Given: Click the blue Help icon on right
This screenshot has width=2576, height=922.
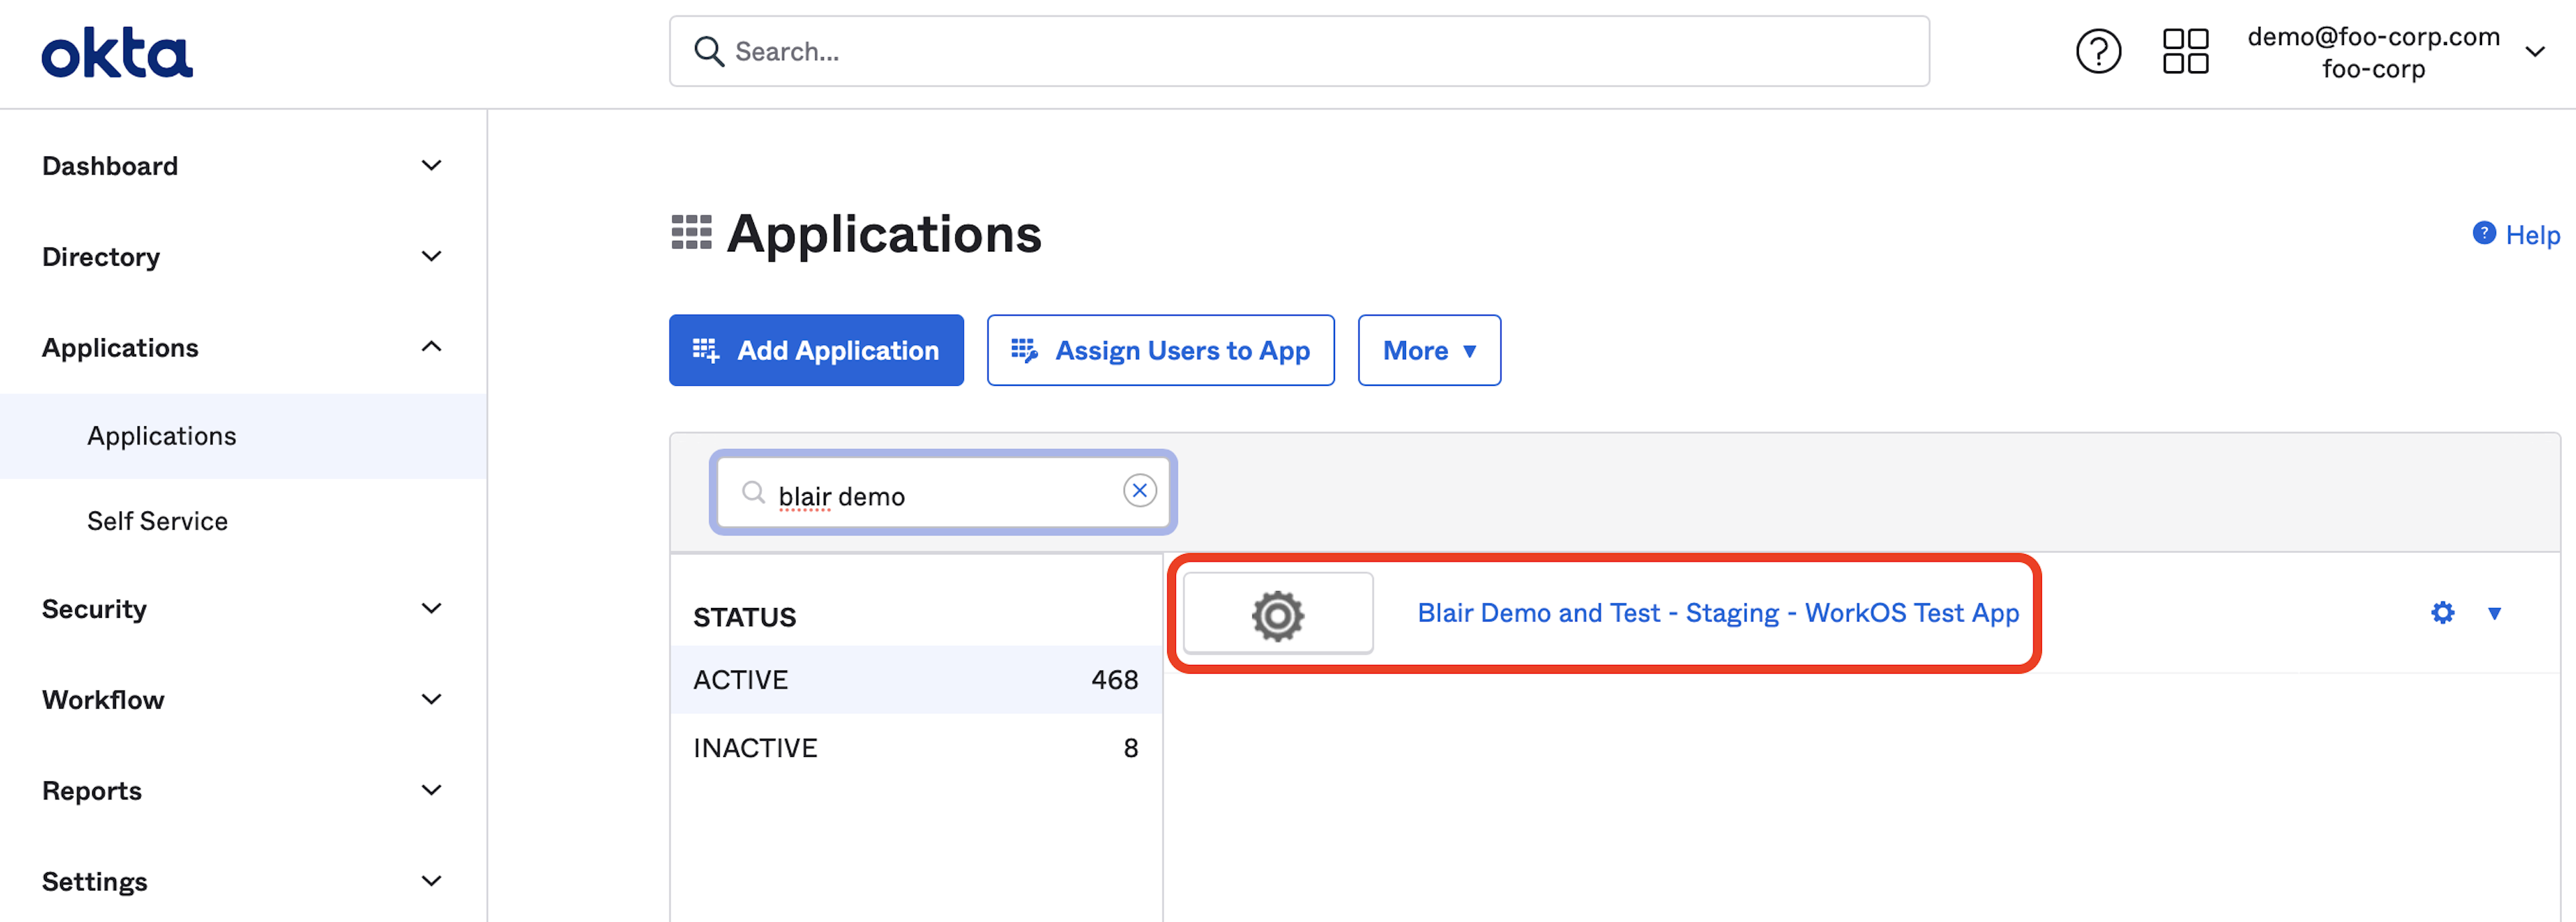Looking at the screenshot, I should click(x=2484, y=233).
